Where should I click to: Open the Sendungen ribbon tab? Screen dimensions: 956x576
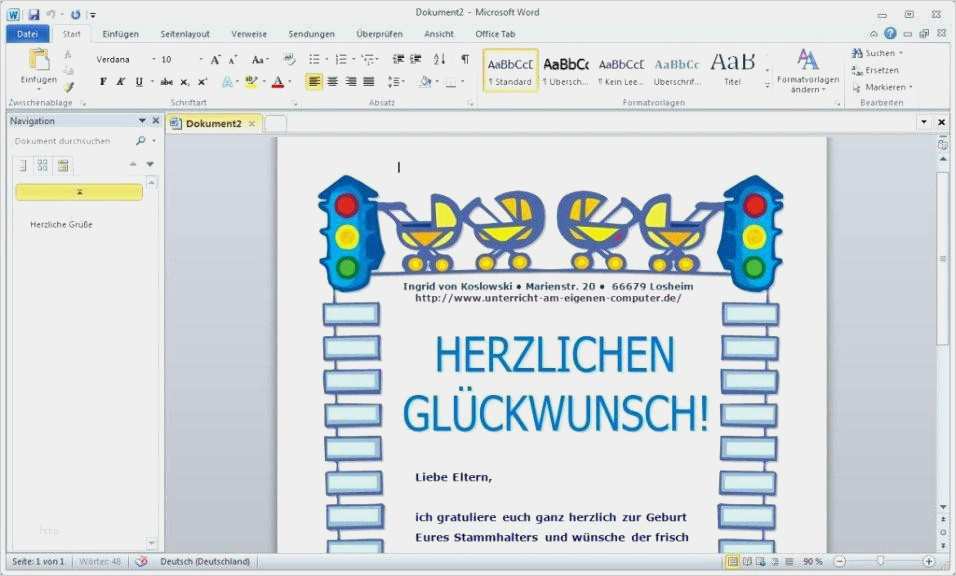pyautogui.click(x=312, y=33)
